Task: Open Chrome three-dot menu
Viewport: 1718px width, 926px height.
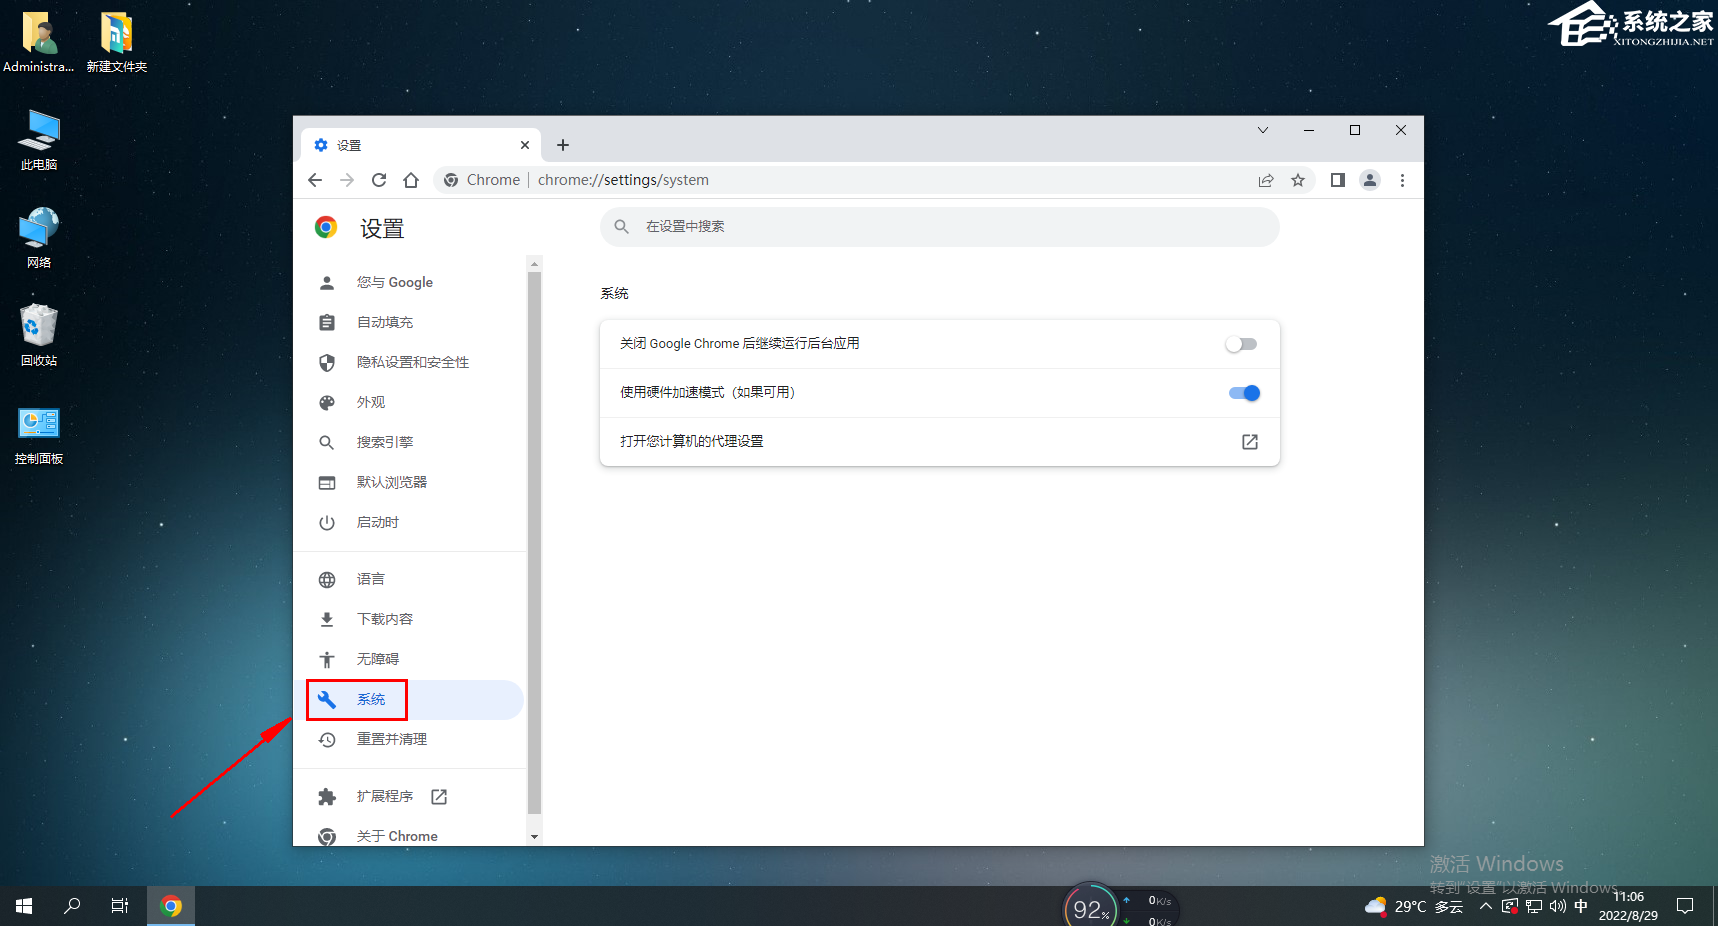Action: [1402, 180]
